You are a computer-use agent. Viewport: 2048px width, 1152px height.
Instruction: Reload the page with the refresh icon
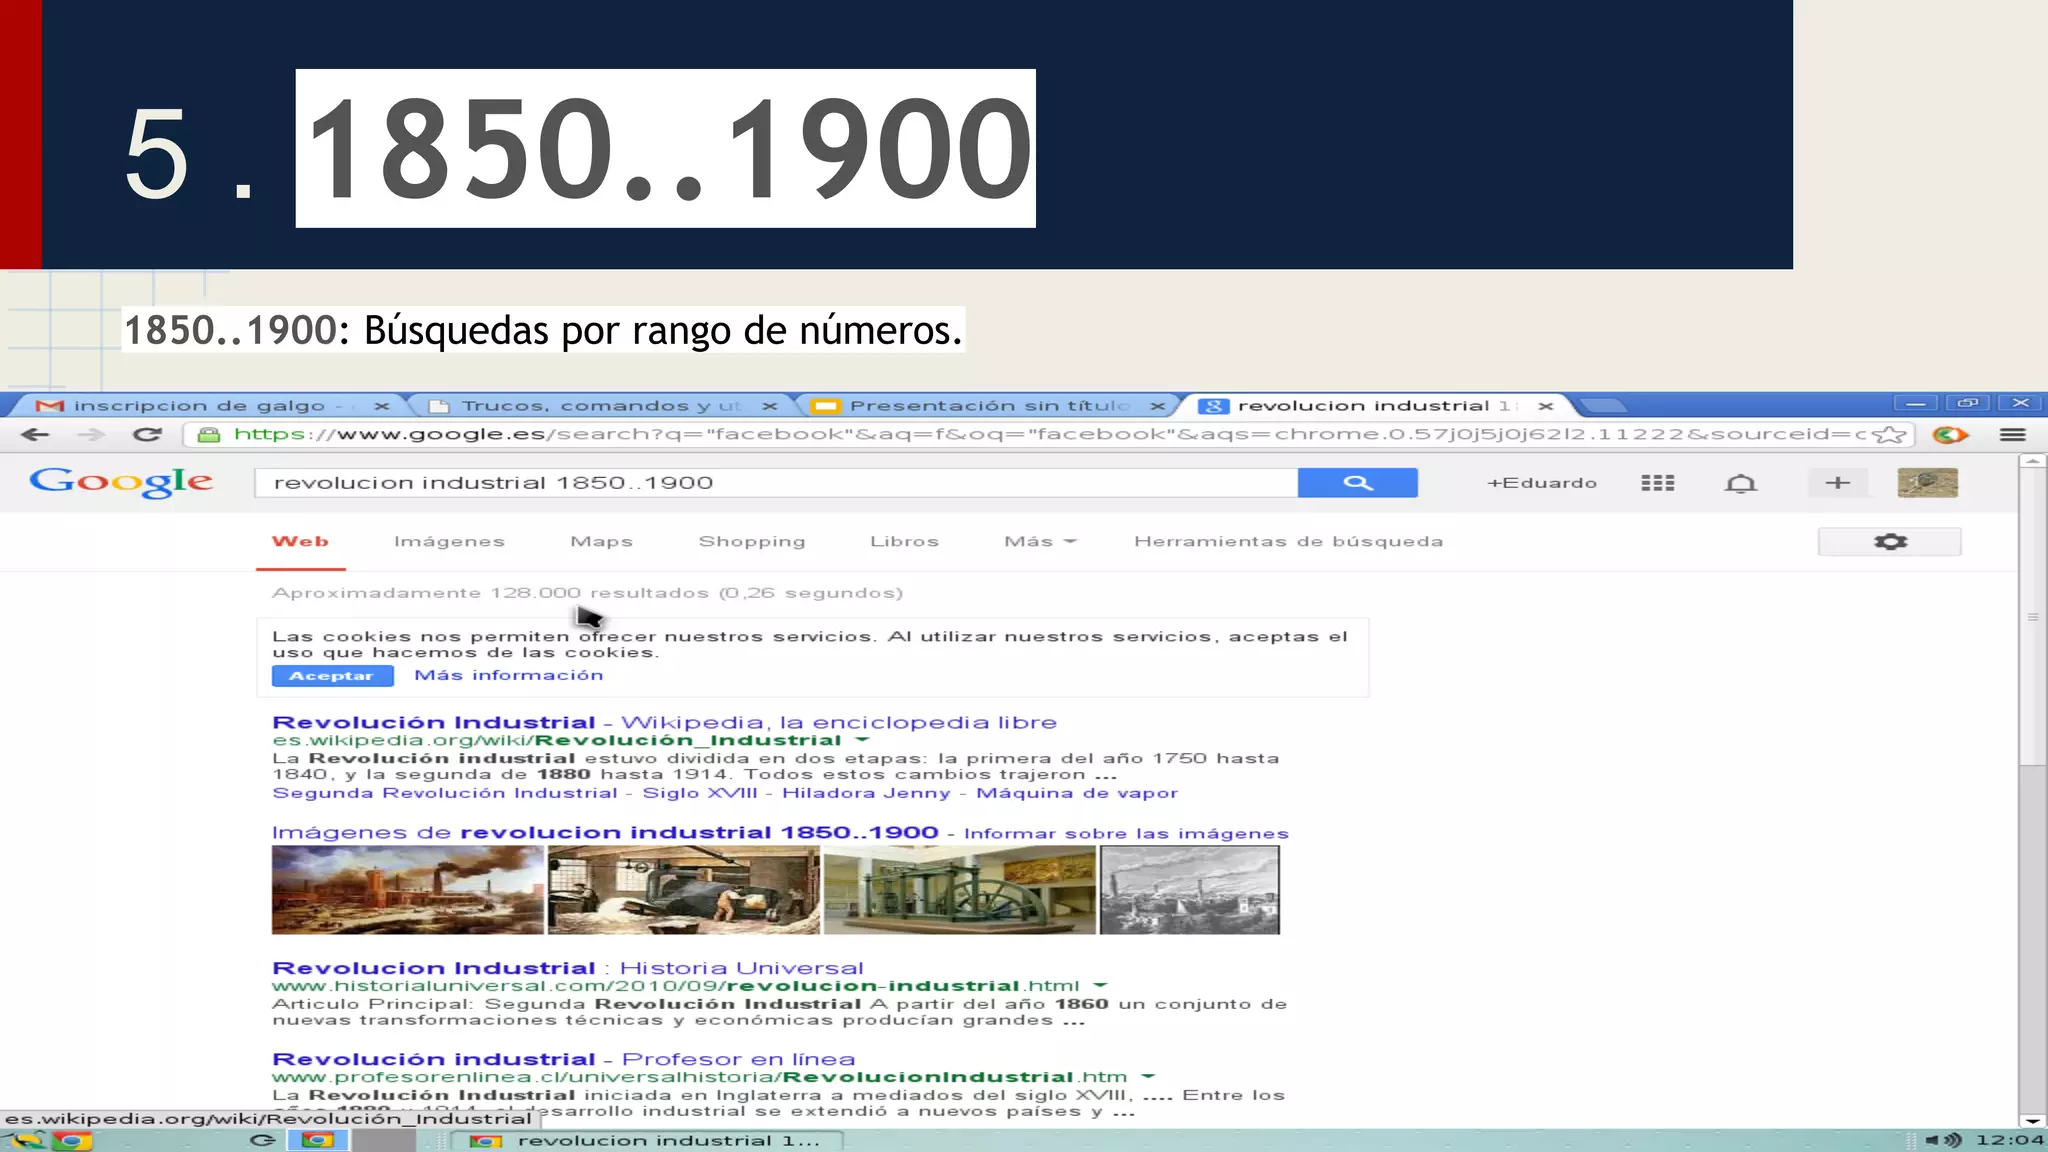point(147,434)
